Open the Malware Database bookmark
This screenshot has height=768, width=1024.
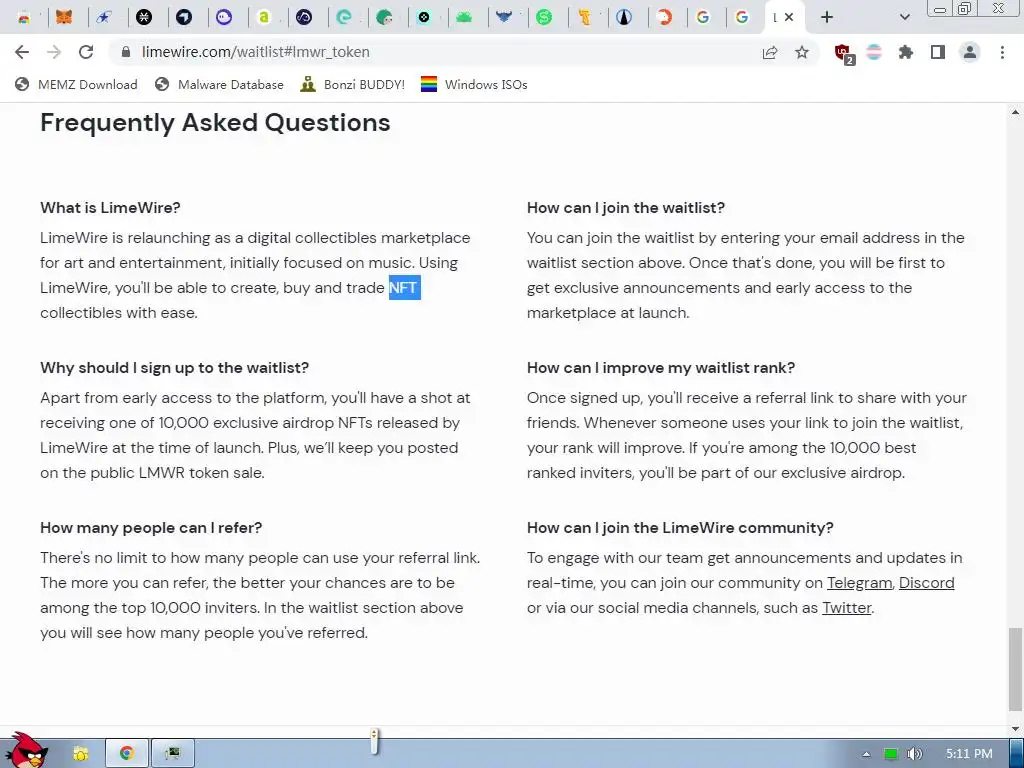[219, 84]
